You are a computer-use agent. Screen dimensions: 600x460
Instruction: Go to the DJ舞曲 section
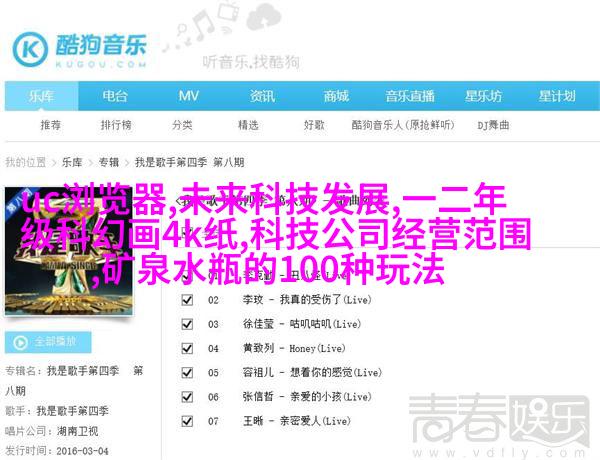pos(493,125)
